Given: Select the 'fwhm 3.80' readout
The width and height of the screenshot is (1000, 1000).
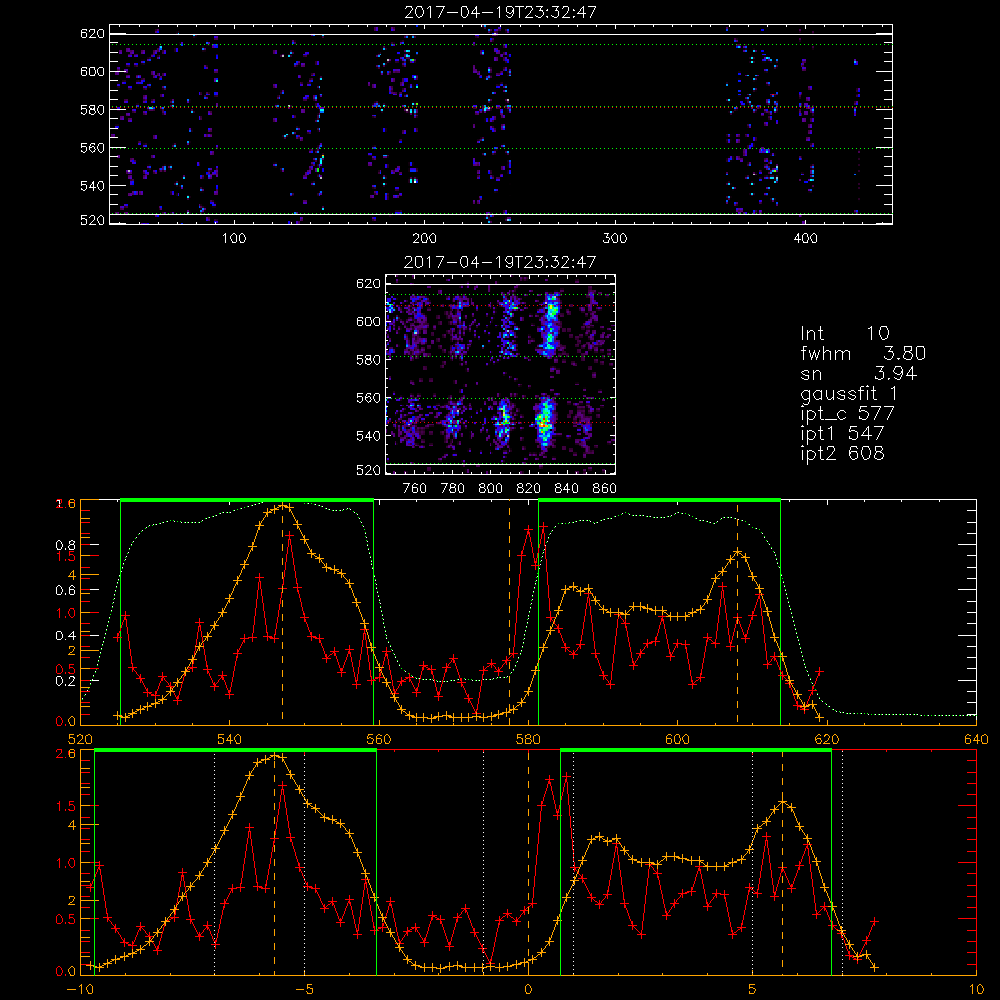Looking at the screenshot, I should click(863, 353).
